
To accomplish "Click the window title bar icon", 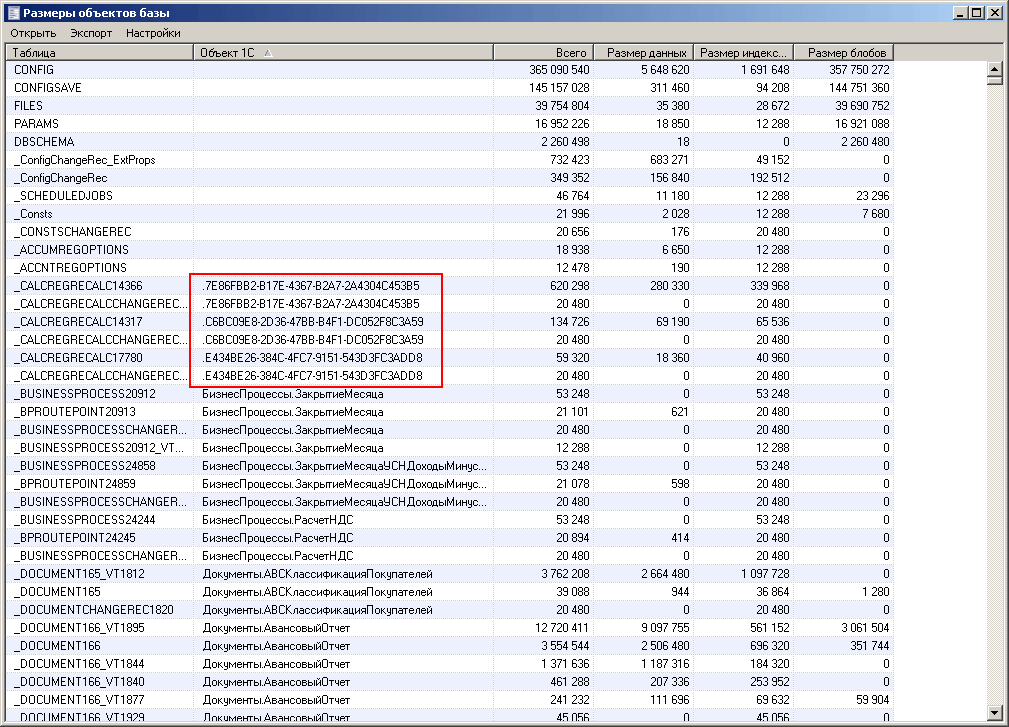I will (x=13, y=13).
